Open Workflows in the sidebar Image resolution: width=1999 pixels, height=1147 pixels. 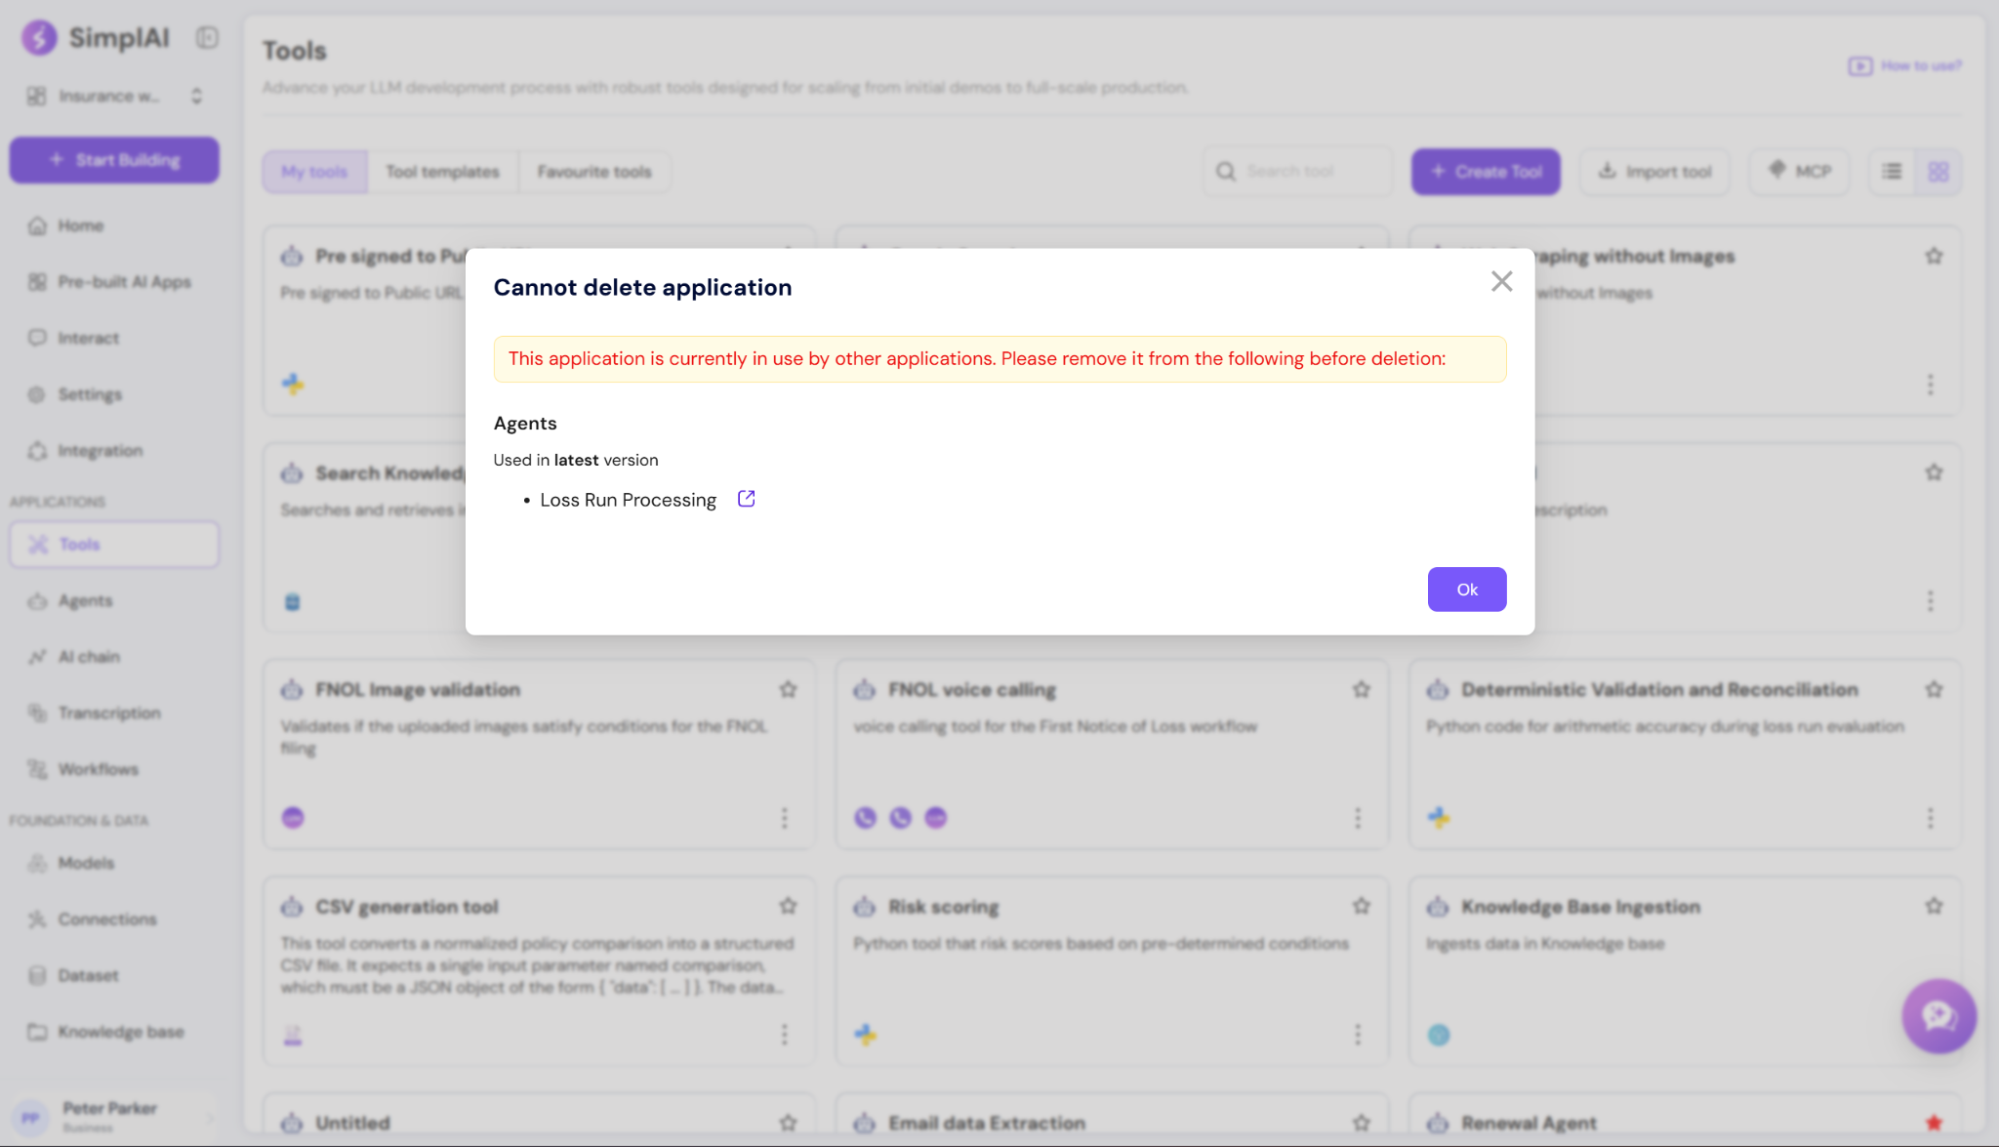coord(98,769)
